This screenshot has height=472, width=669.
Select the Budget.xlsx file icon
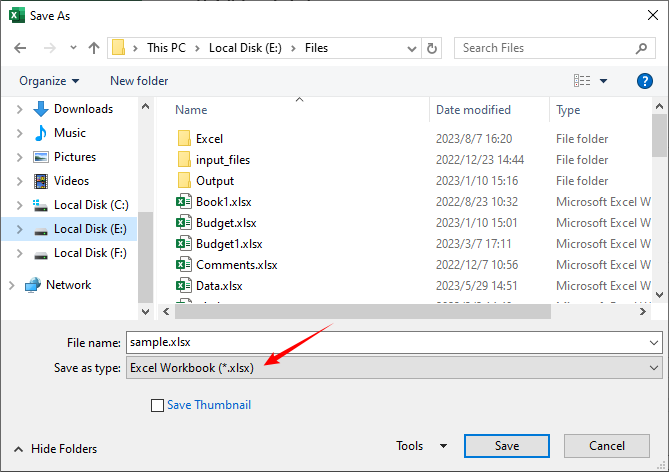click(x=183, y=222)
